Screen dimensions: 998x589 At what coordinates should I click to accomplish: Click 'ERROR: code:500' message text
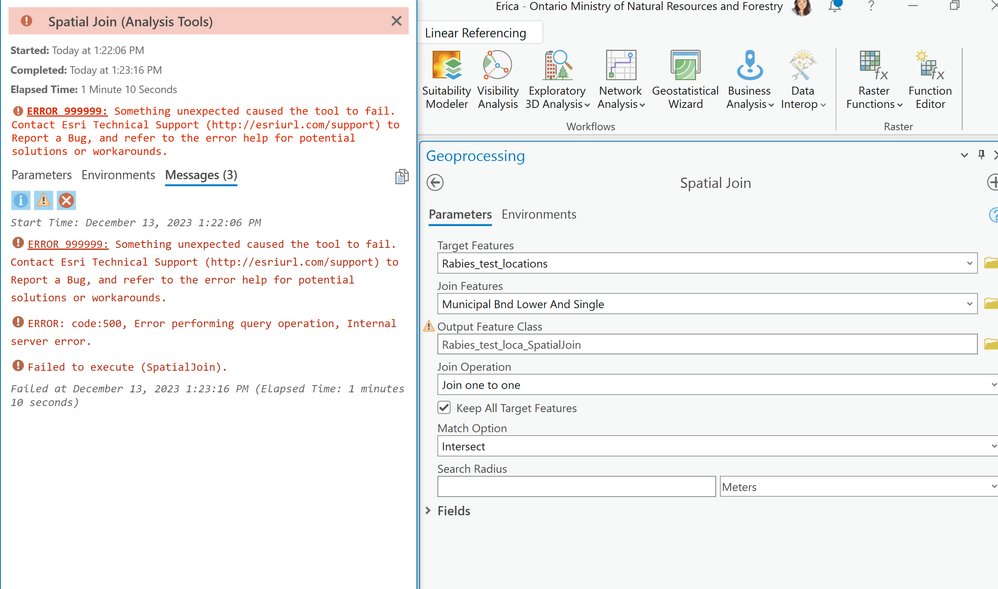coord(204,332)
